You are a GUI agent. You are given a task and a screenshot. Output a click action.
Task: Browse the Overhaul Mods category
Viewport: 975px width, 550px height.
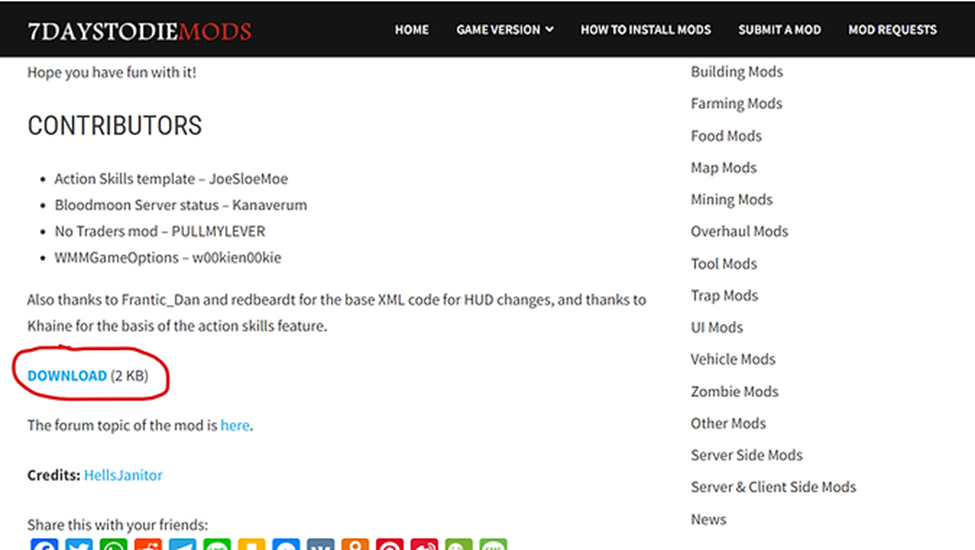pyautogui.click(x=739, y=231)
